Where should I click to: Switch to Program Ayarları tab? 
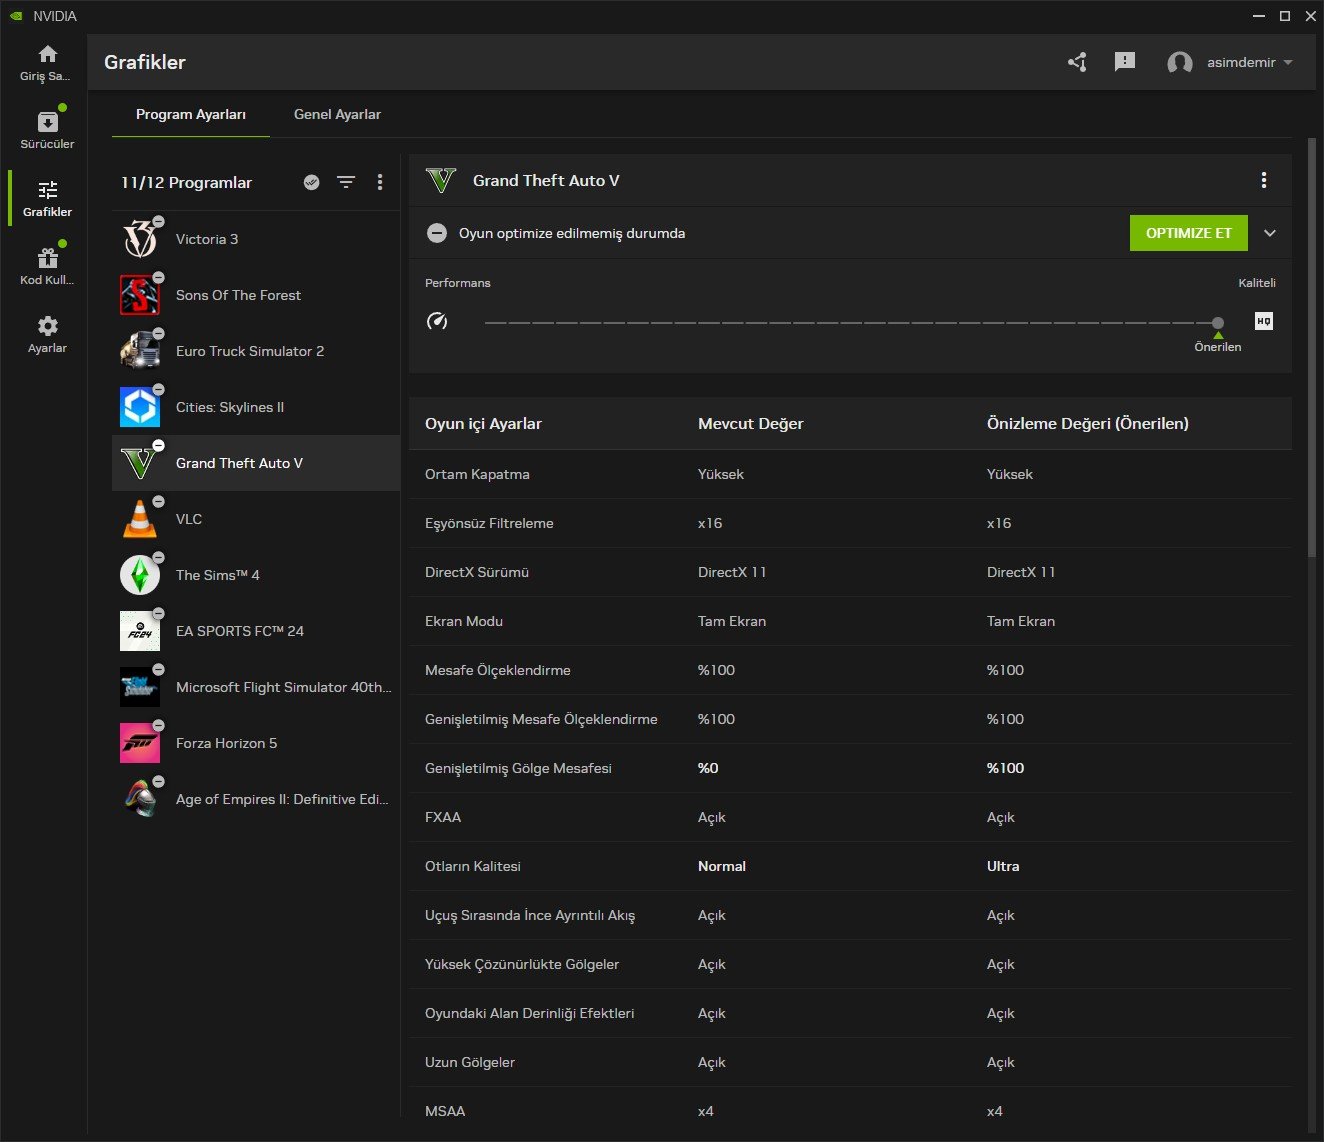click(x=191, y=114)
